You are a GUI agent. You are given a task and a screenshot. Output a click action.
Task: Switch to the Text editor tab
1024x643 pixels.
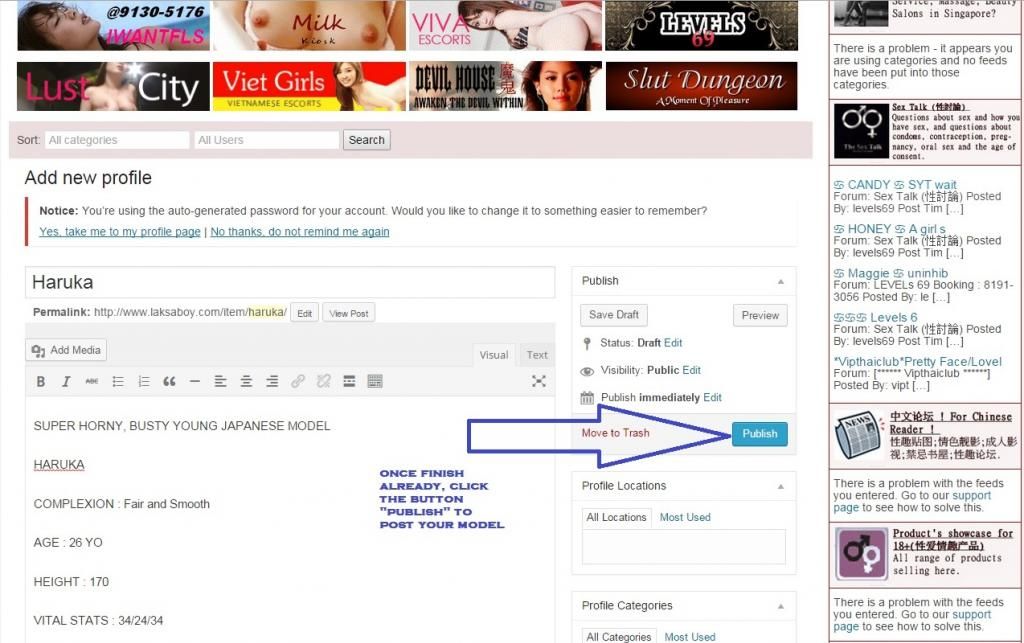pyautogui.click(x=537, y=354)
